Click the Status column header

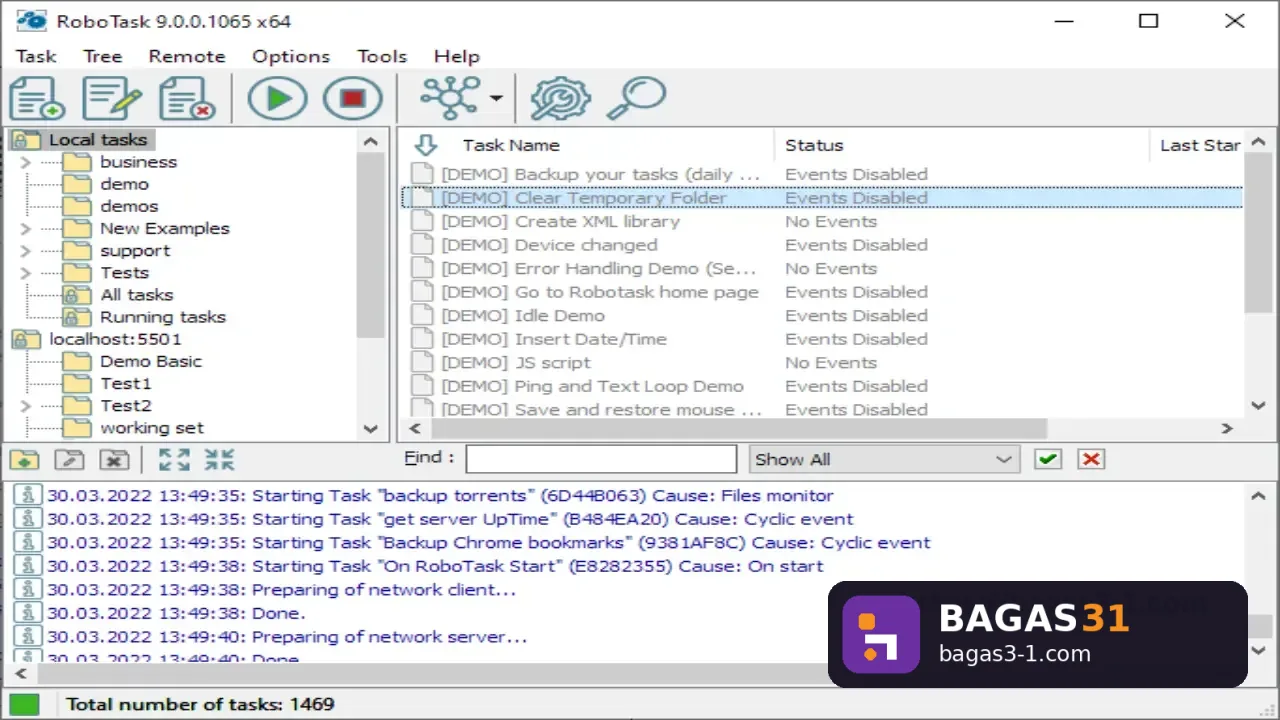pos(814,145)
